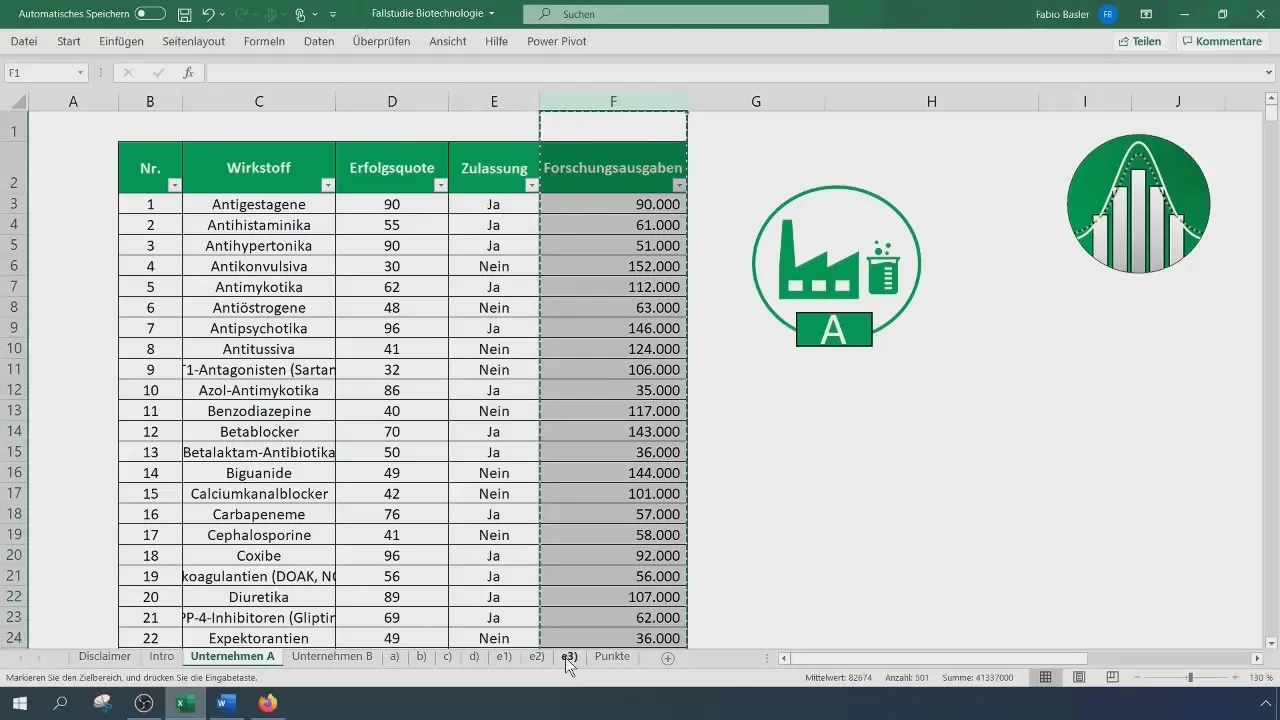Open the filter dropdown on Erfolgsquote column

click(440, 185)
